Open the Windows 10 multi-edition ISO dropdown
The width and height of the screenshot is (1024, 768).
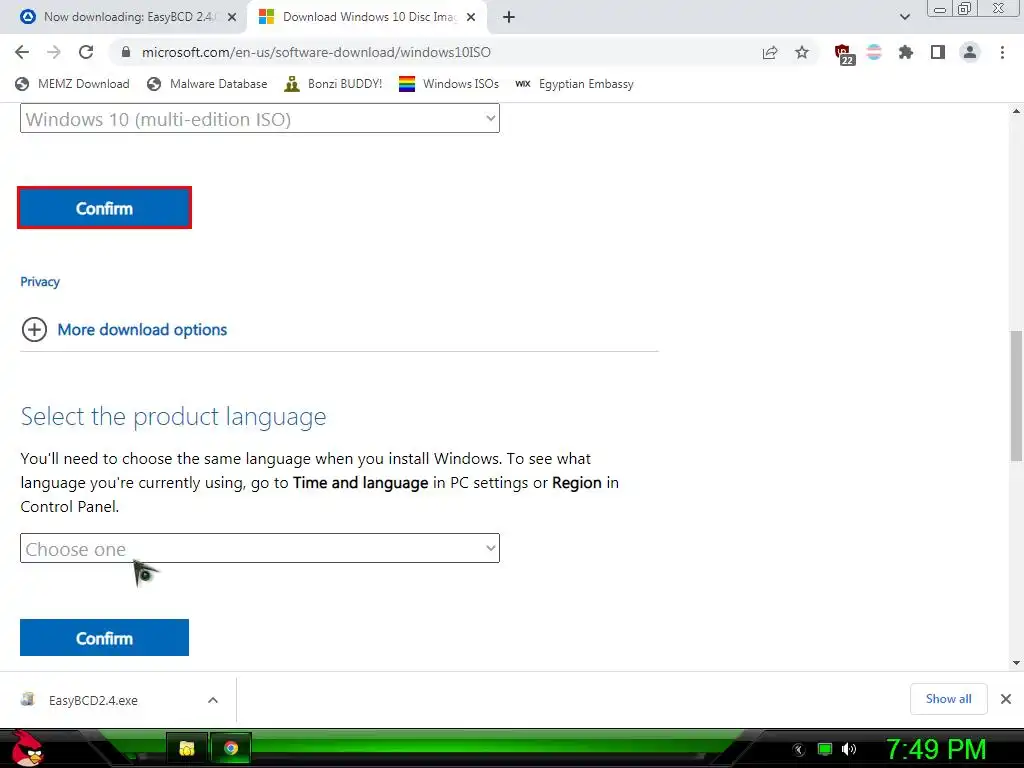[260, 118]
